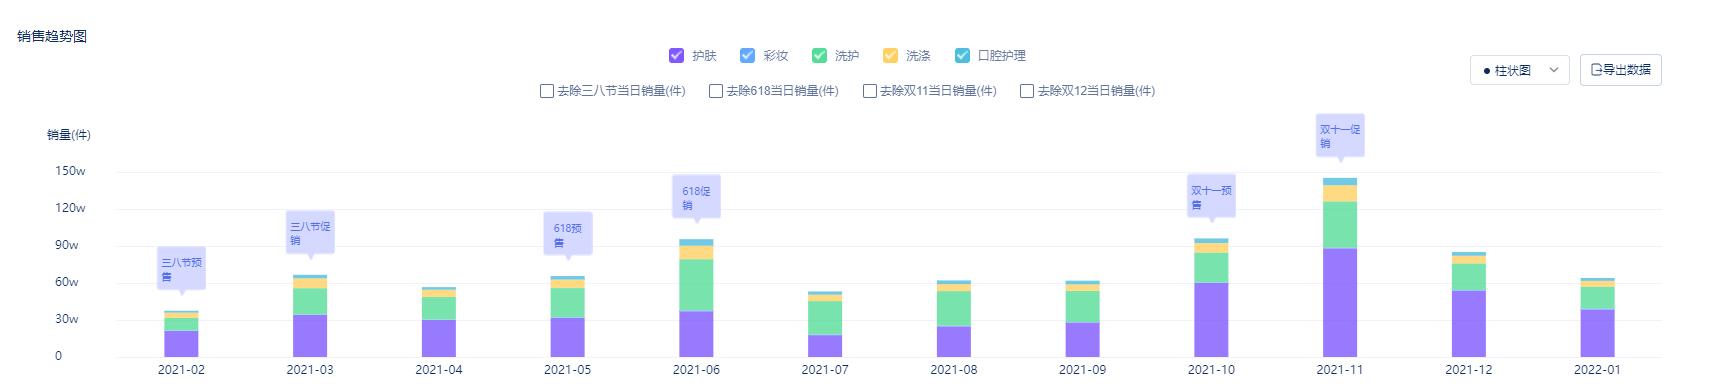Open the 柱状图 chart type dropdown
Image resolution: width=1712 pixels, height=390 pixels.
point(1519,70)
